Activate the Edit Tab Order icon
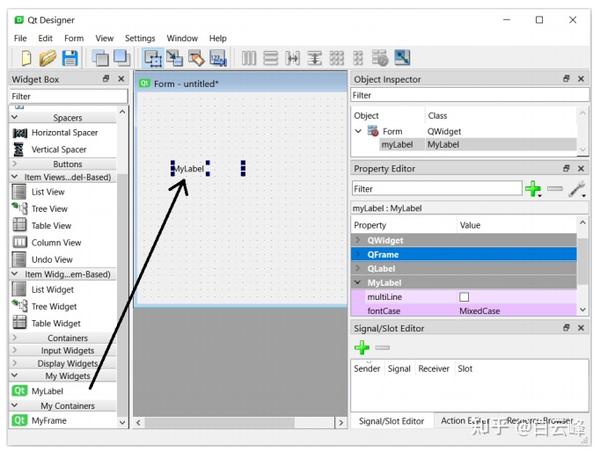The image size is (600, 452). pyautogui.click(x=218, y=58)
